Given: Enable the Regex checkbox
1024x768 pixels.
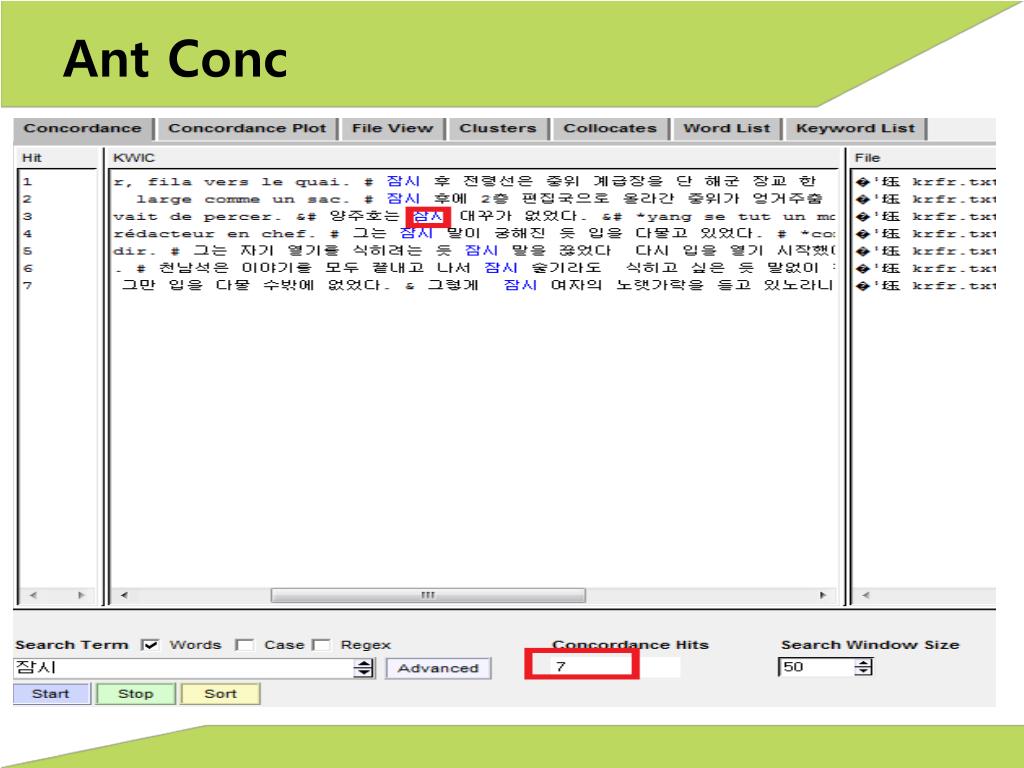Looking at the screenshot, I should 321,645.
